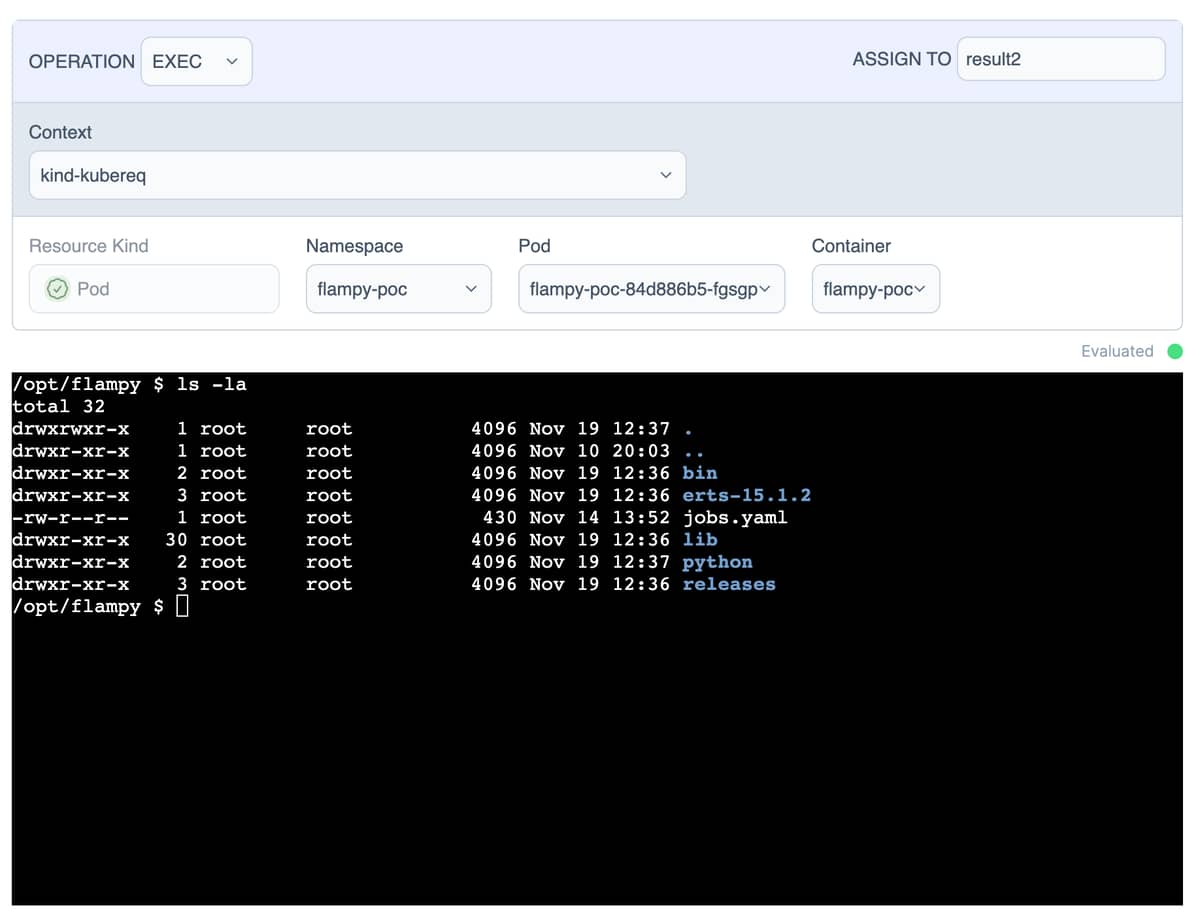Click the lib directory in terminal output
This screenshot has height=912, width=1200.
click(699, 539)
